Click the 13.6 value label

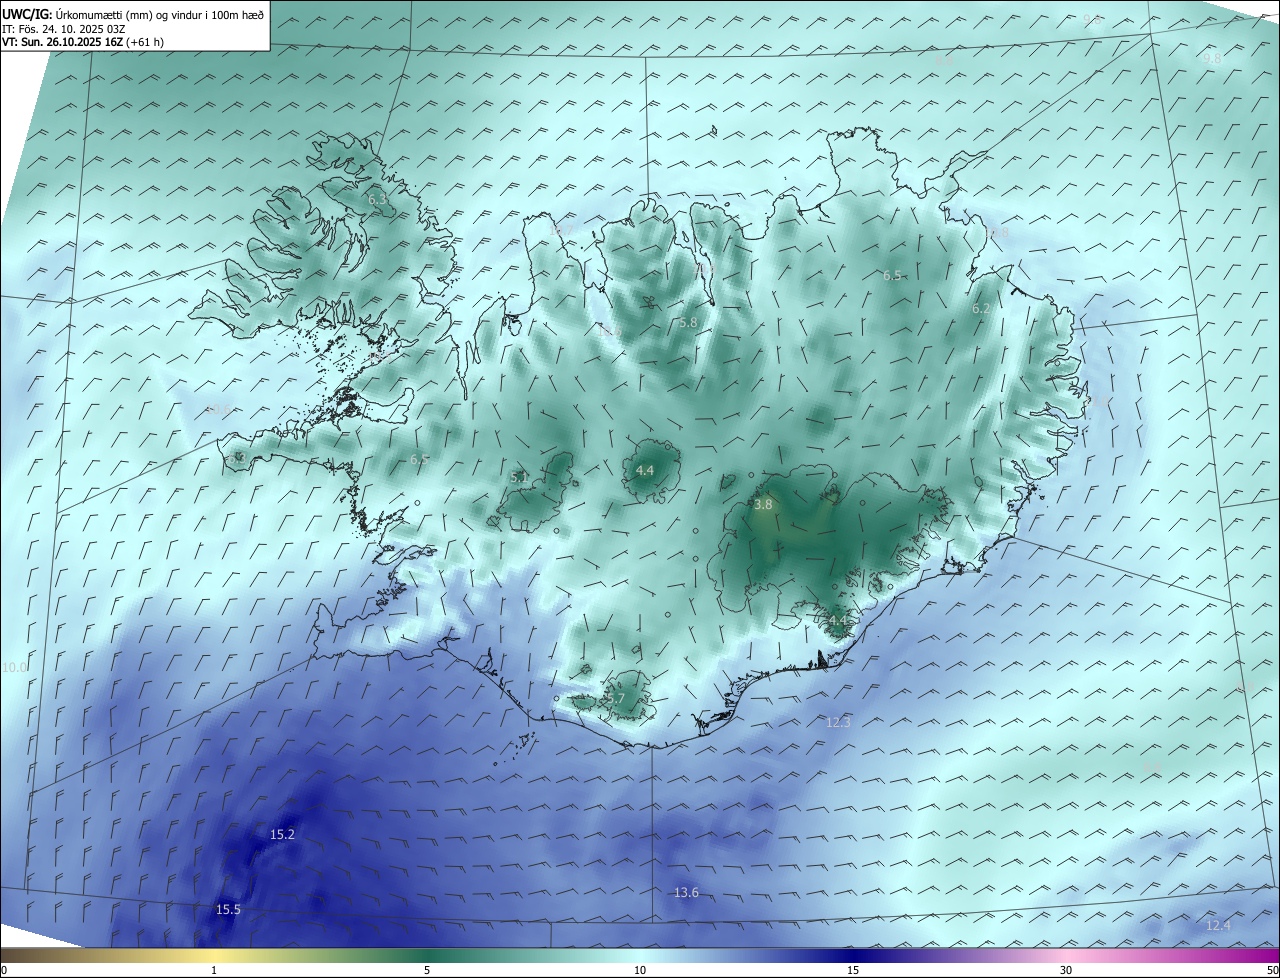tap(686, 892)
